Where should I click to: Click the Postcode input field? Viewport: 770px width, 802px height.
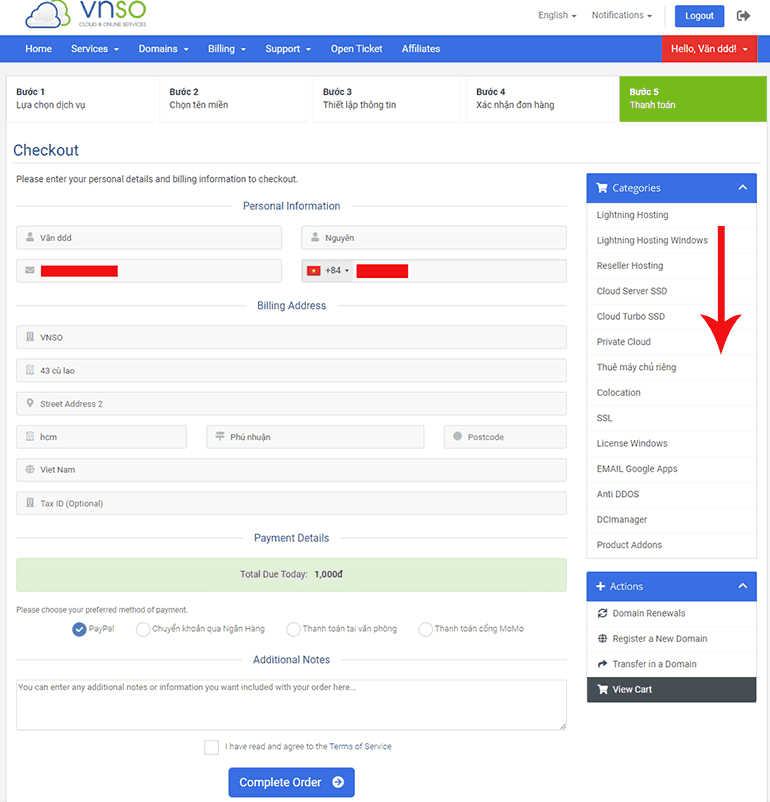point(505,437)
